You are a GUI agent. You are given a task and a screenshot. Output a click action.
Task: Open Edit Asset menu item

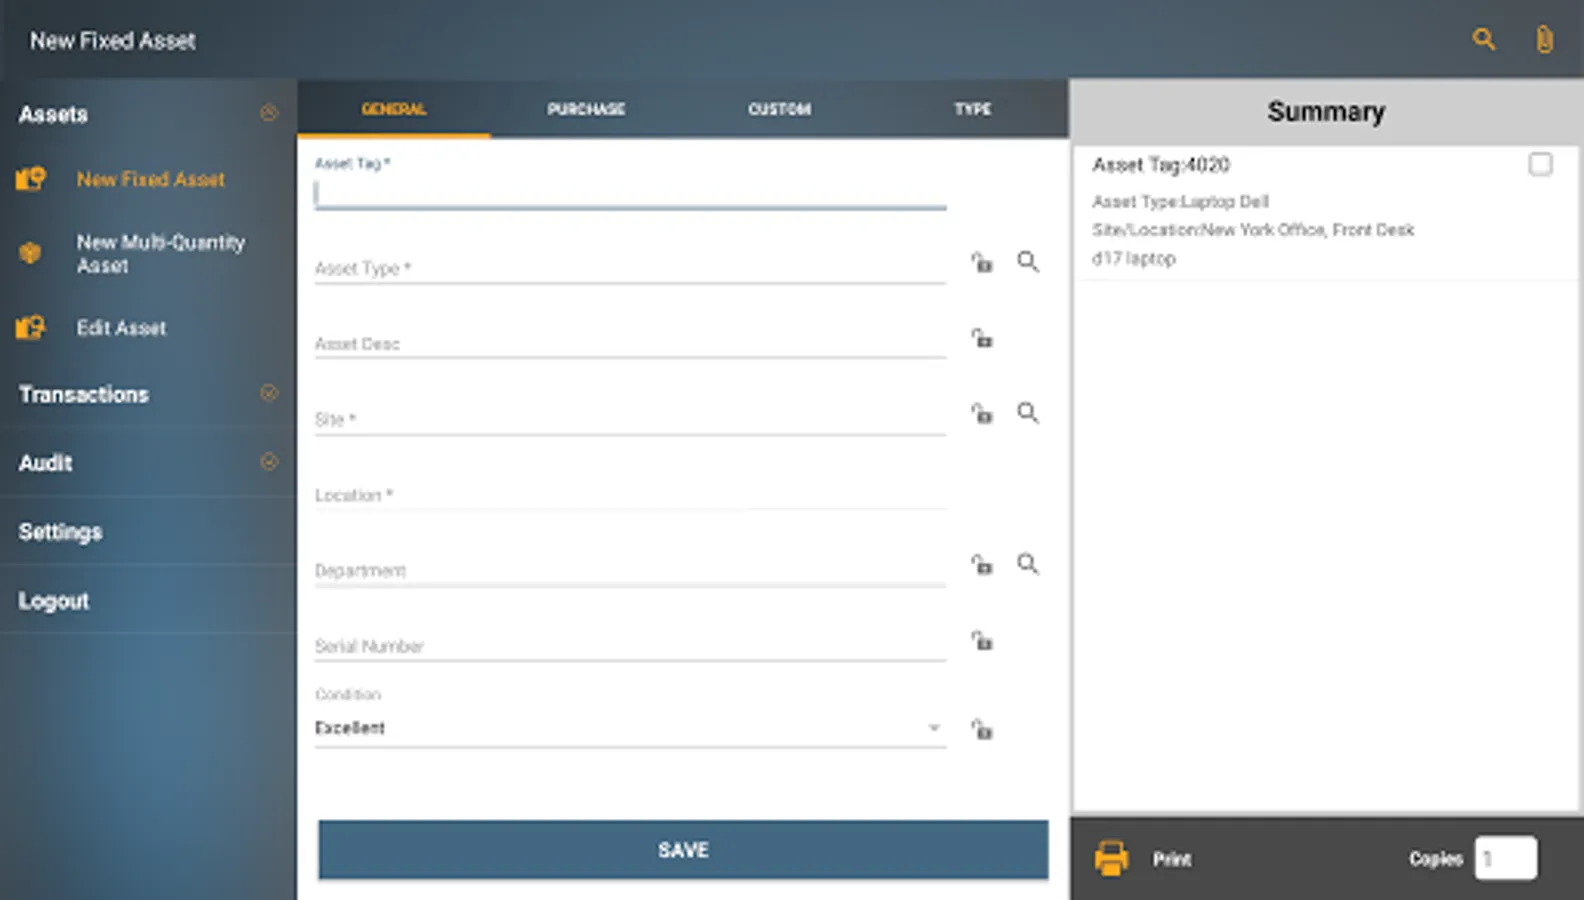pos(121,327)
